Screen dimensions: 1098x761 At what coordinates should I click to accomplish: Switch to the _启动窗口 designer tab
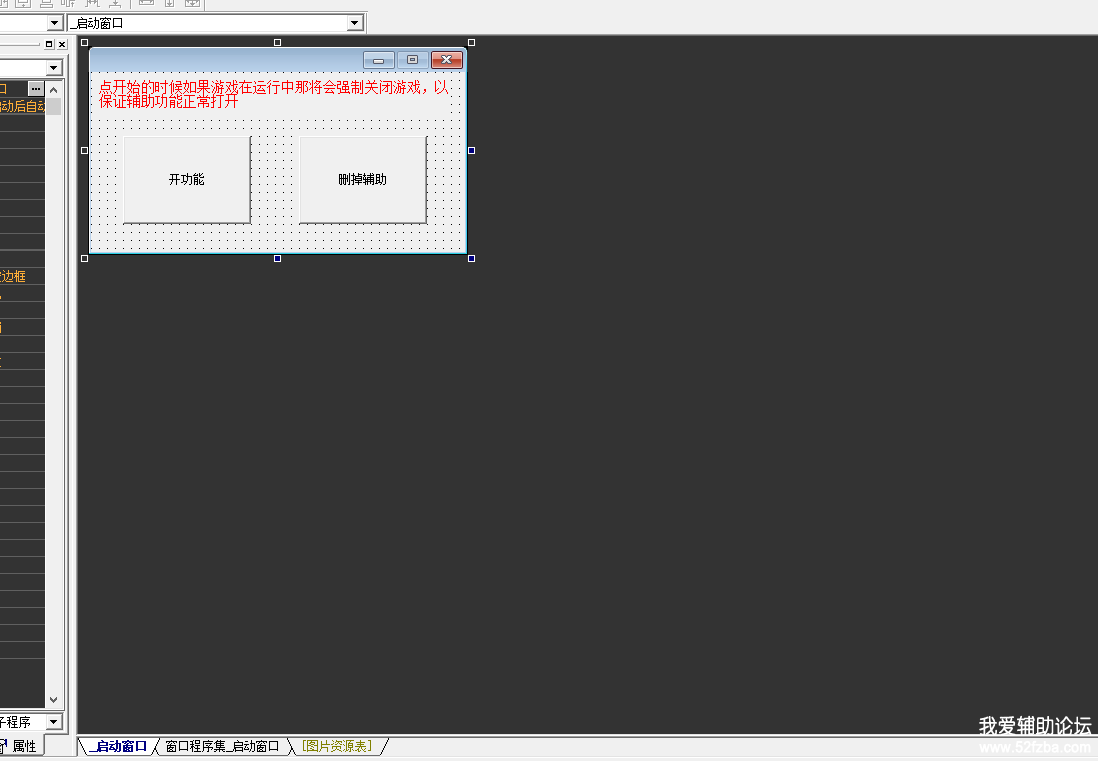pos(119,746)
